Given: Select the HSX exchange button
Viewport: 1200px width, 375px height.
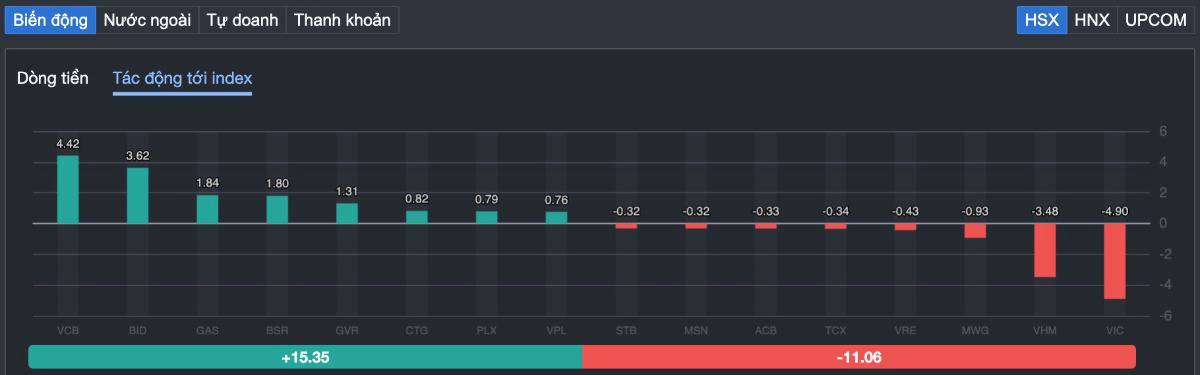Looking at the screenshot, I should [1042, 20].
